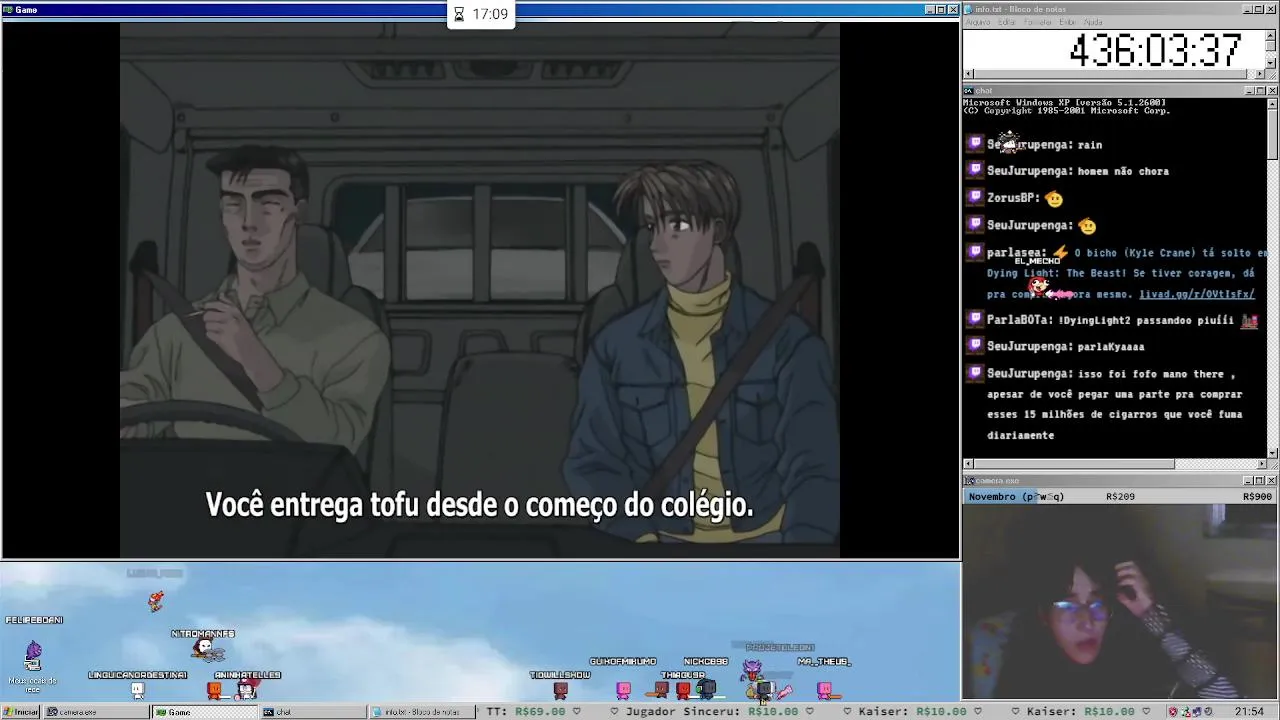1280x720 pixels.
Task: Click the 'parlaKyaaaa' chat message
Action: [x=1111, y=347]
